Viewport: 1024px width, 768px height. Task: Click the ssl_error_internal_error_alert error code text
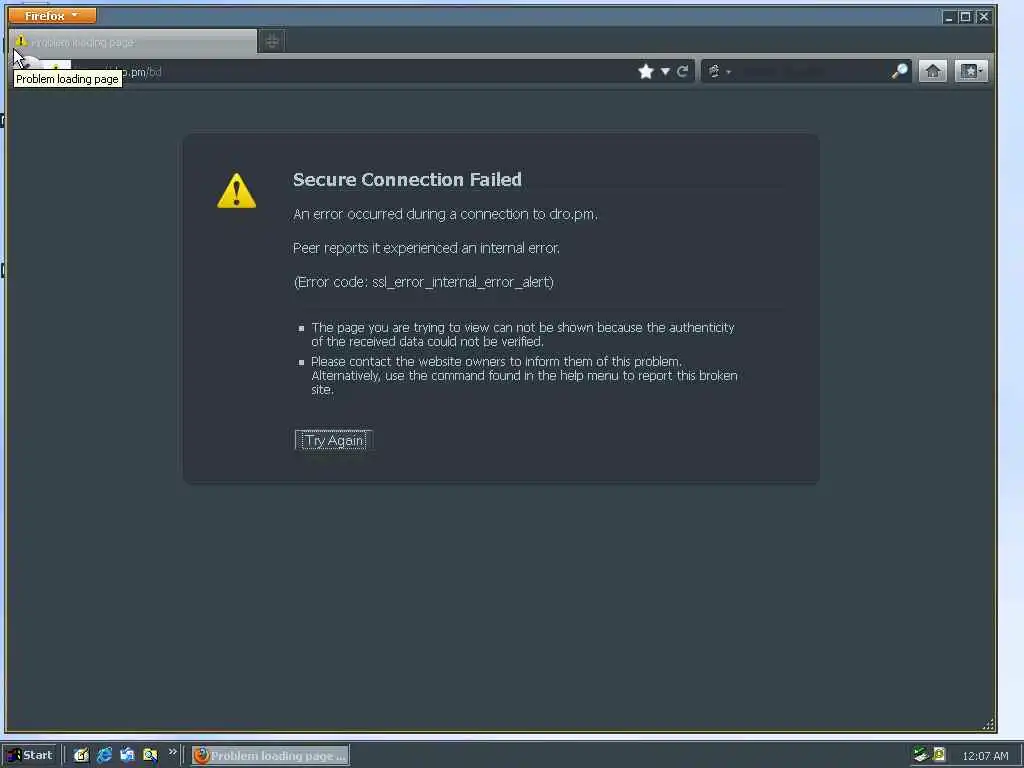(462, 282)
